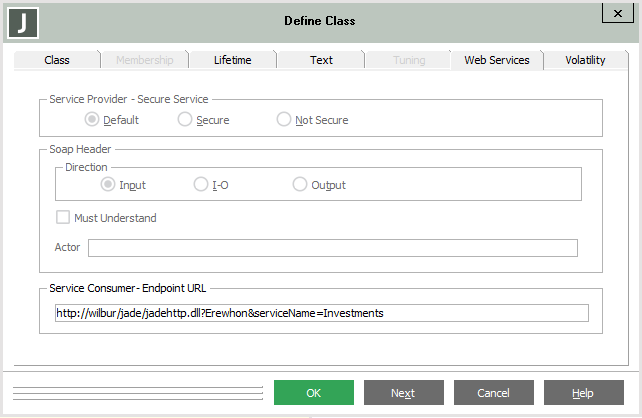Screen dimensions: 642x418
Task: Choose the I-O direction option
Action: tap(202, 185)
